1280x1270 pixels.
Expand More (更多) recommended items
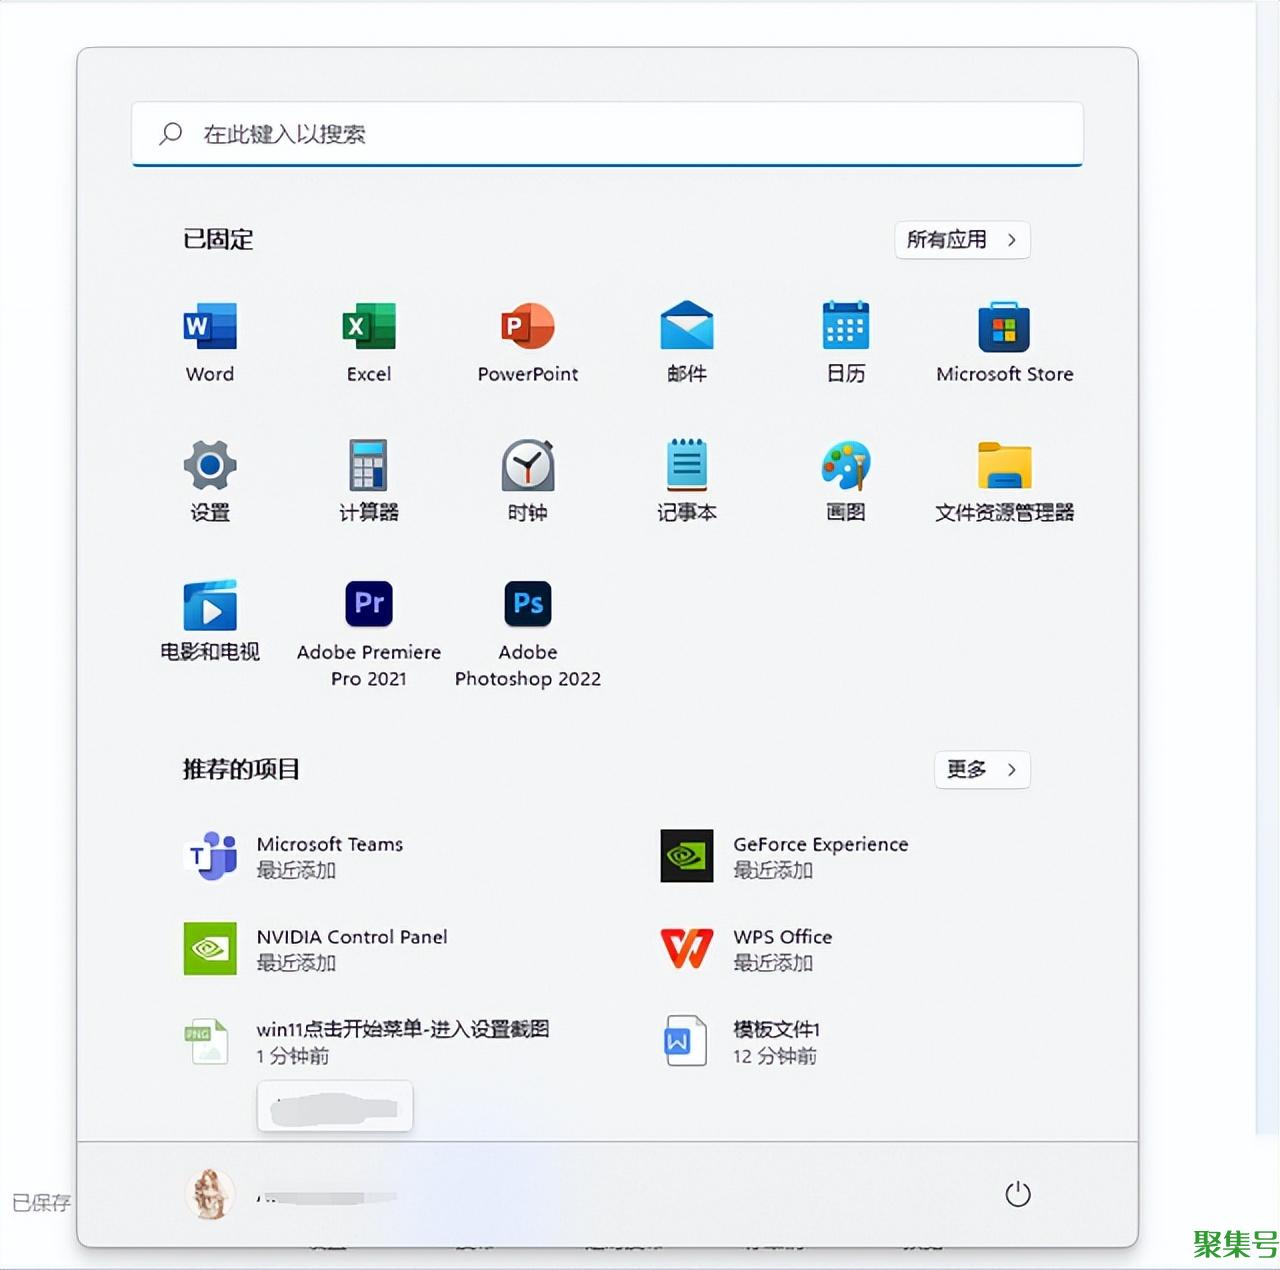[981, 770]
